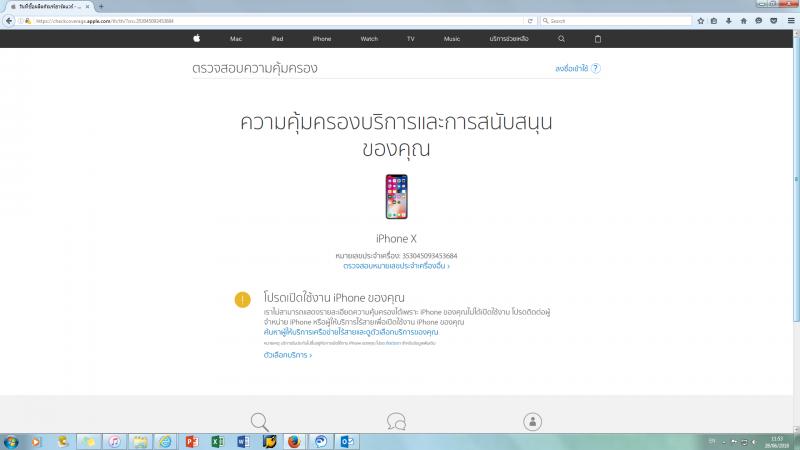The width and height of the screenshot is (800, 450).
Task: Open Internet Explorer from the taskbar
Action: click(165, 442)
